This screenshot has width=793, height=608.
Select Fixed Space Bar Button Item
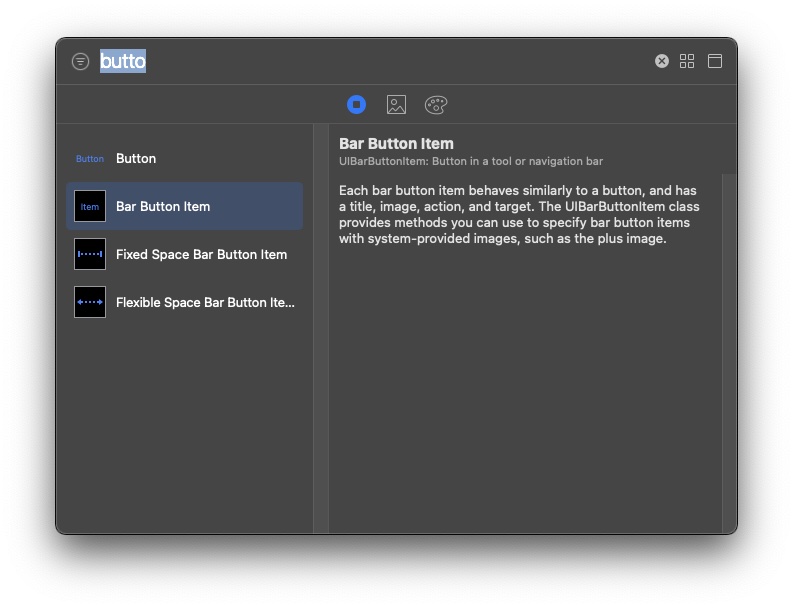185,254
